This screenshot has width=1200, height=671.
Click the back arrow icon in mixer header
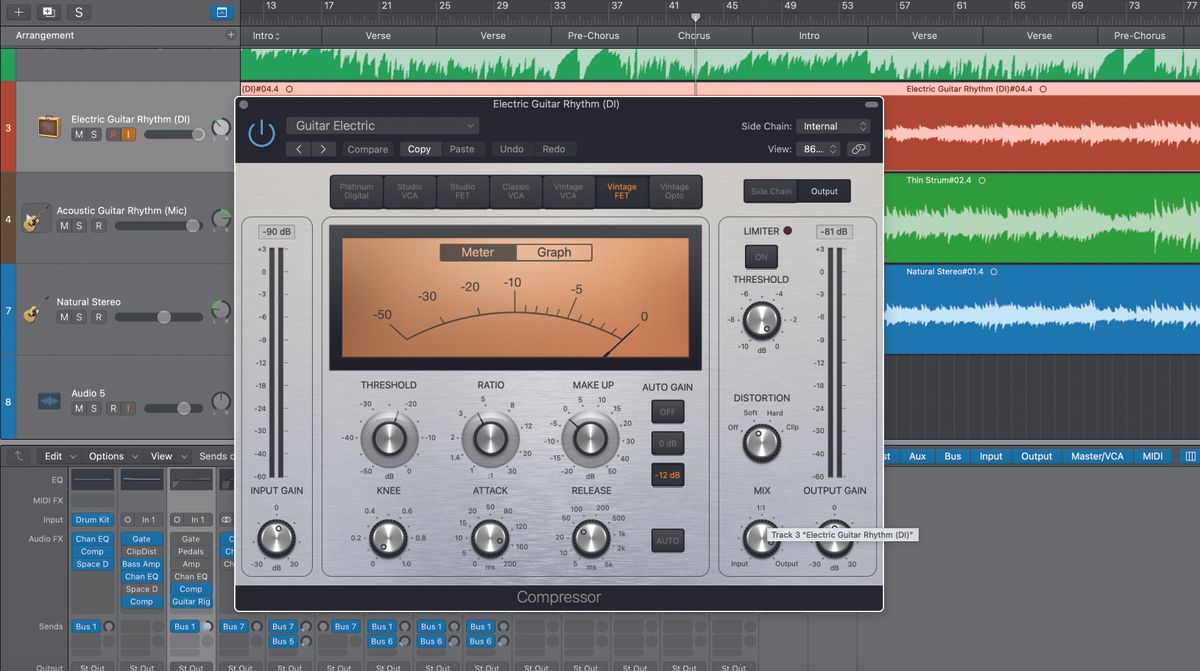(17, 455)
